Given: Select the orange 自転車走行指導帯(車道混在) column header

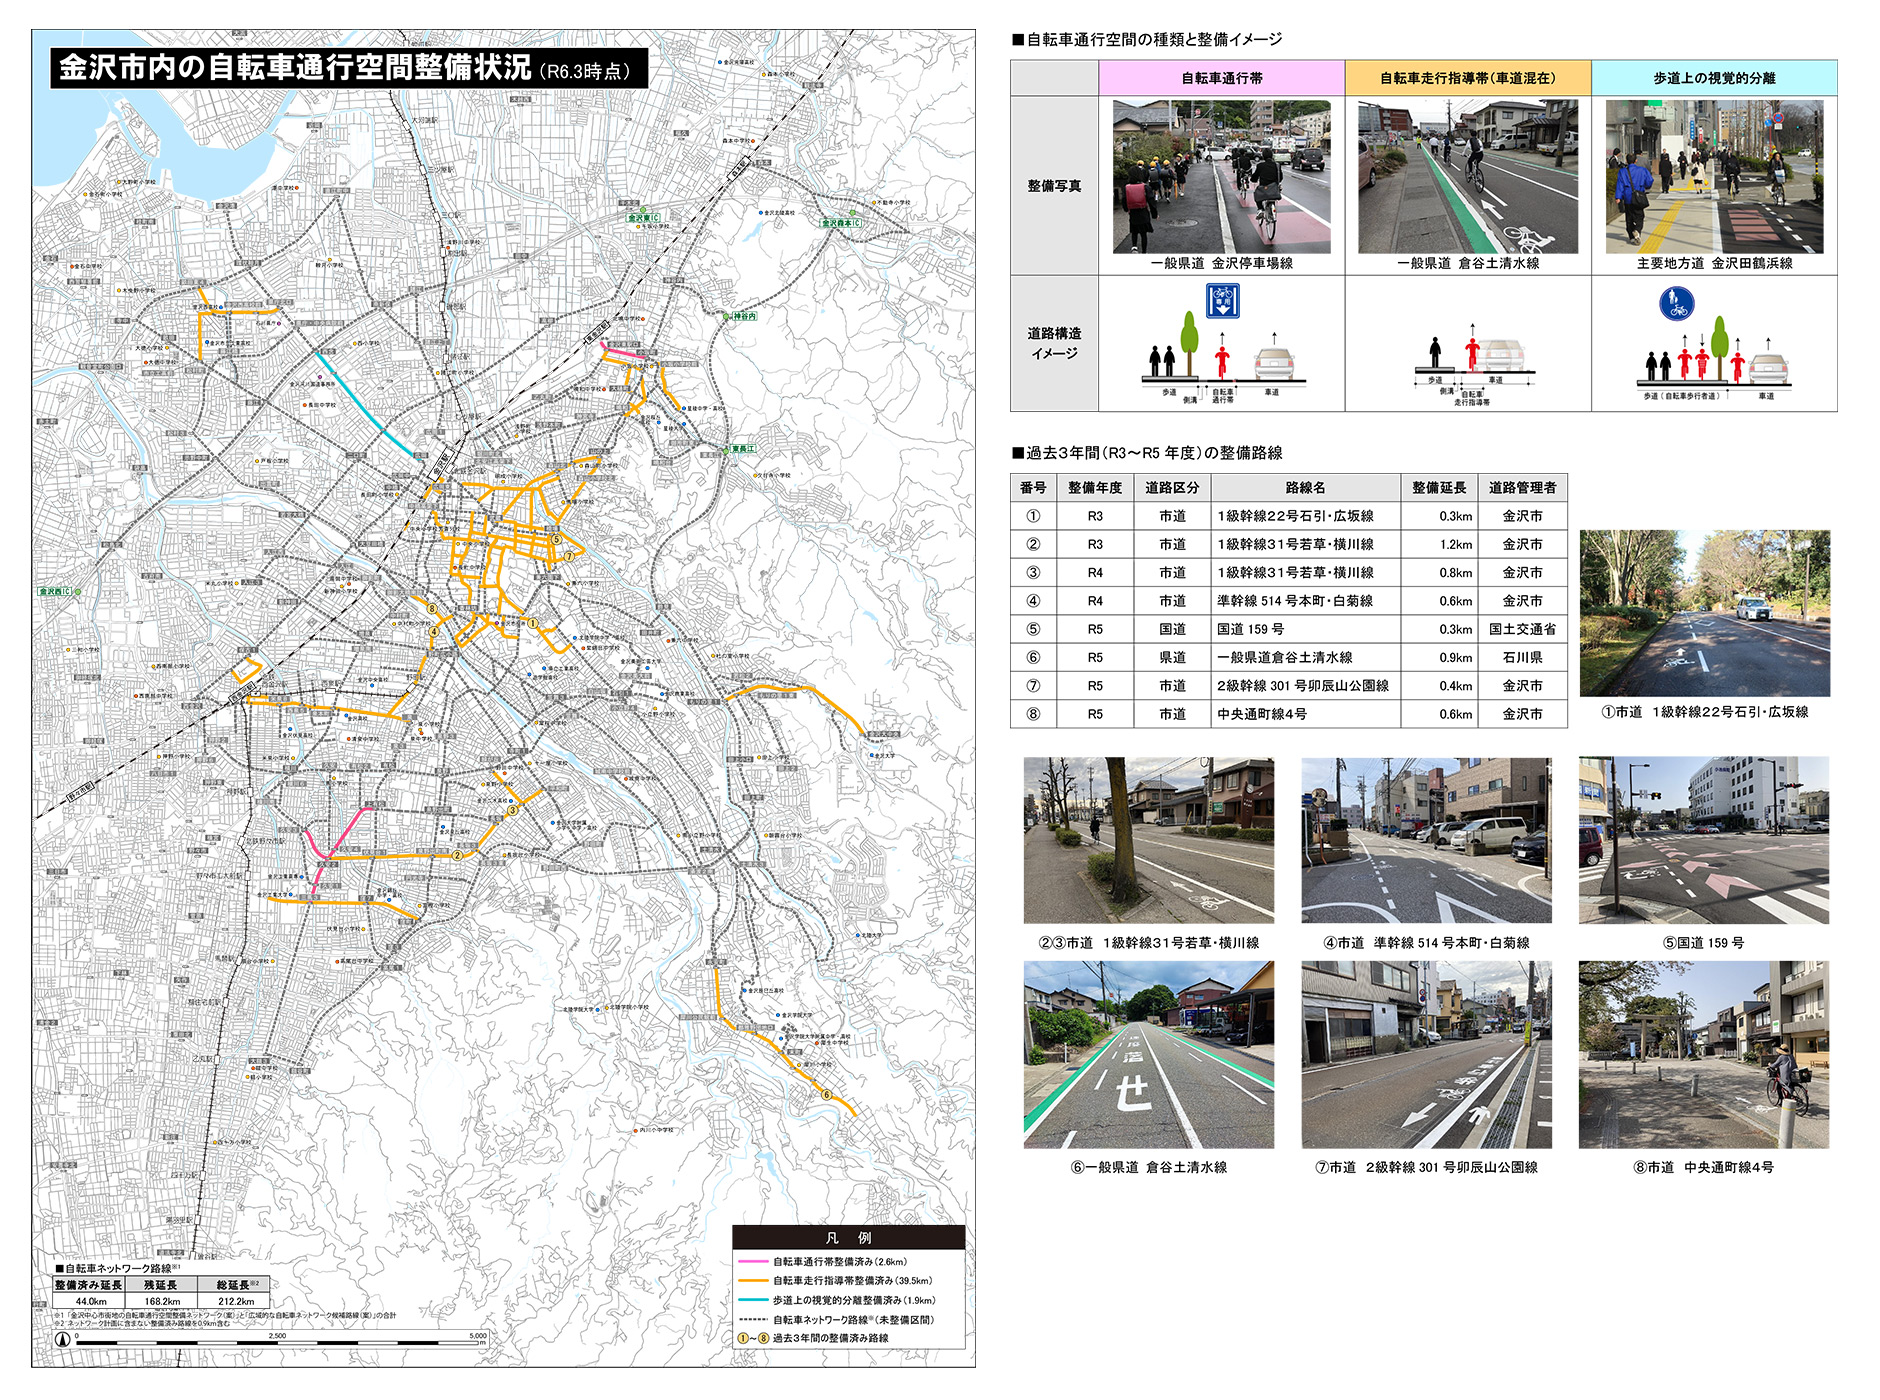Looking at the screenshot, I should pyautogui.click(x=1468, y=78).
